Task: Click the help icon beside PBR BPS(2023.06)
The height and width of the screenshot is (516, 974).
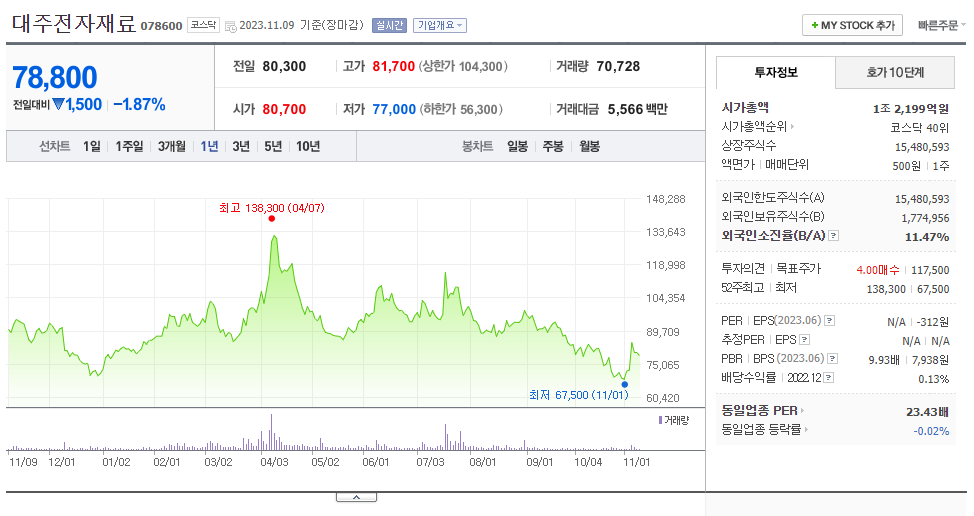Action: 833,359
